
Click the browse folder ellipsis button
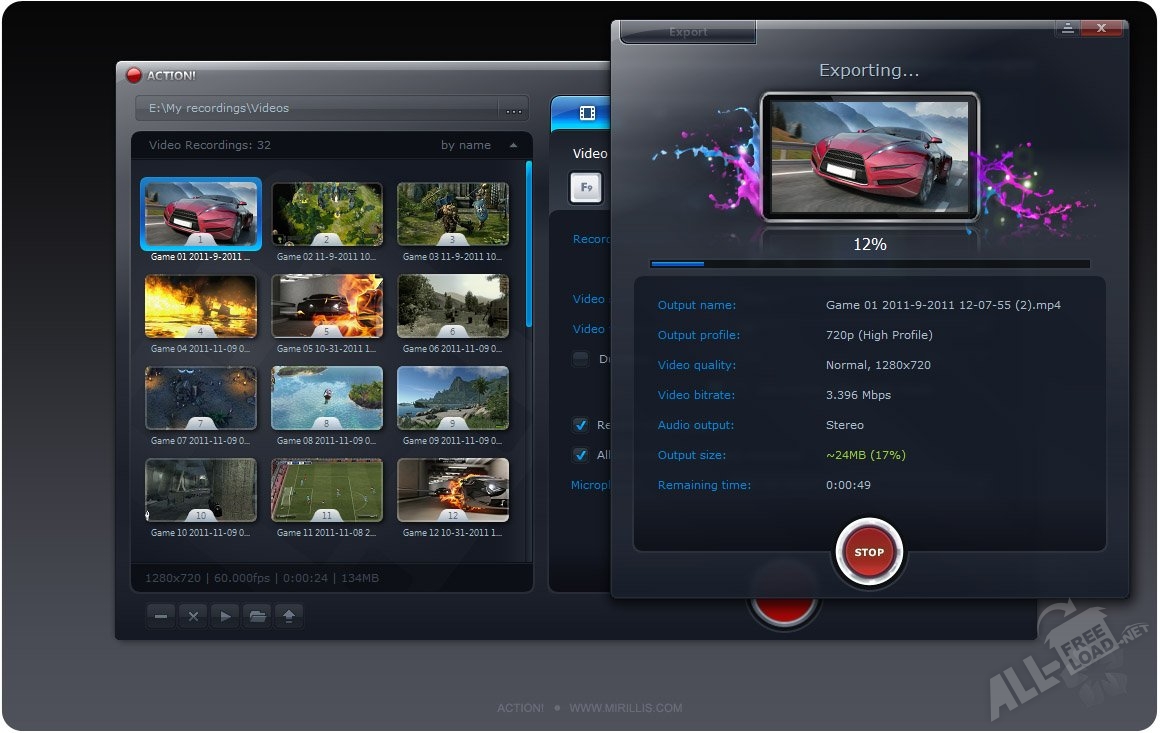(x=514, y=109)
